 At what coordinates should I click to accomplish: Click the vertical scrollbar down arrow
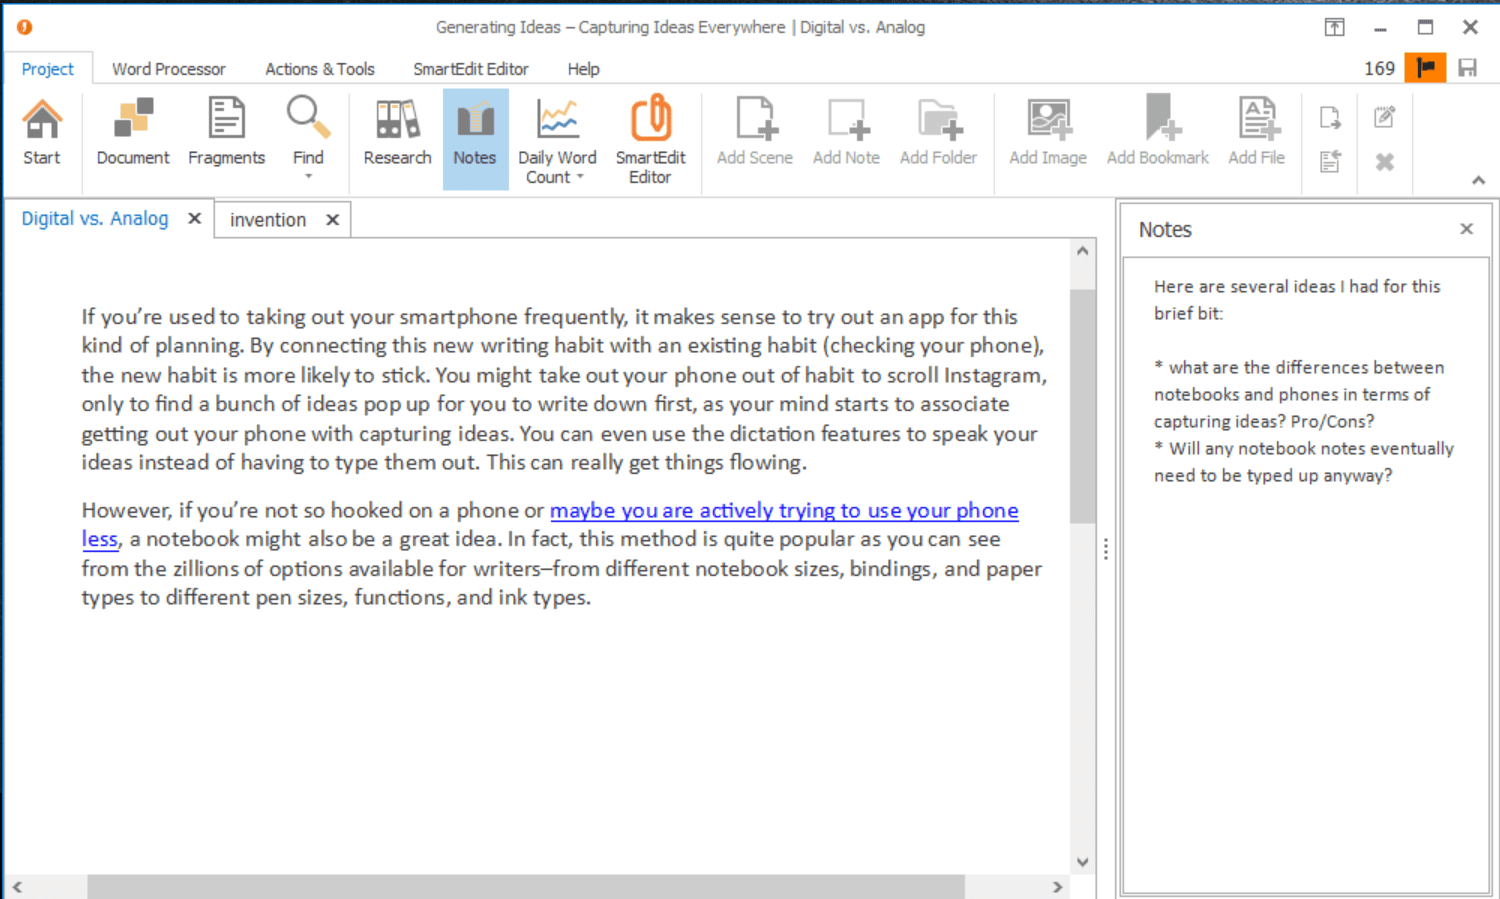point(1082,862)
